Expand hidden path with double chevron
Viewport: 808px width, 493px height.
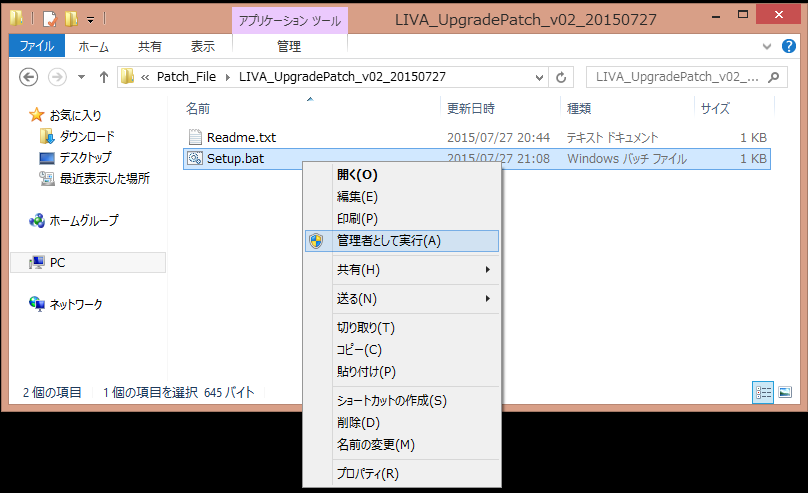coord(145,77)
